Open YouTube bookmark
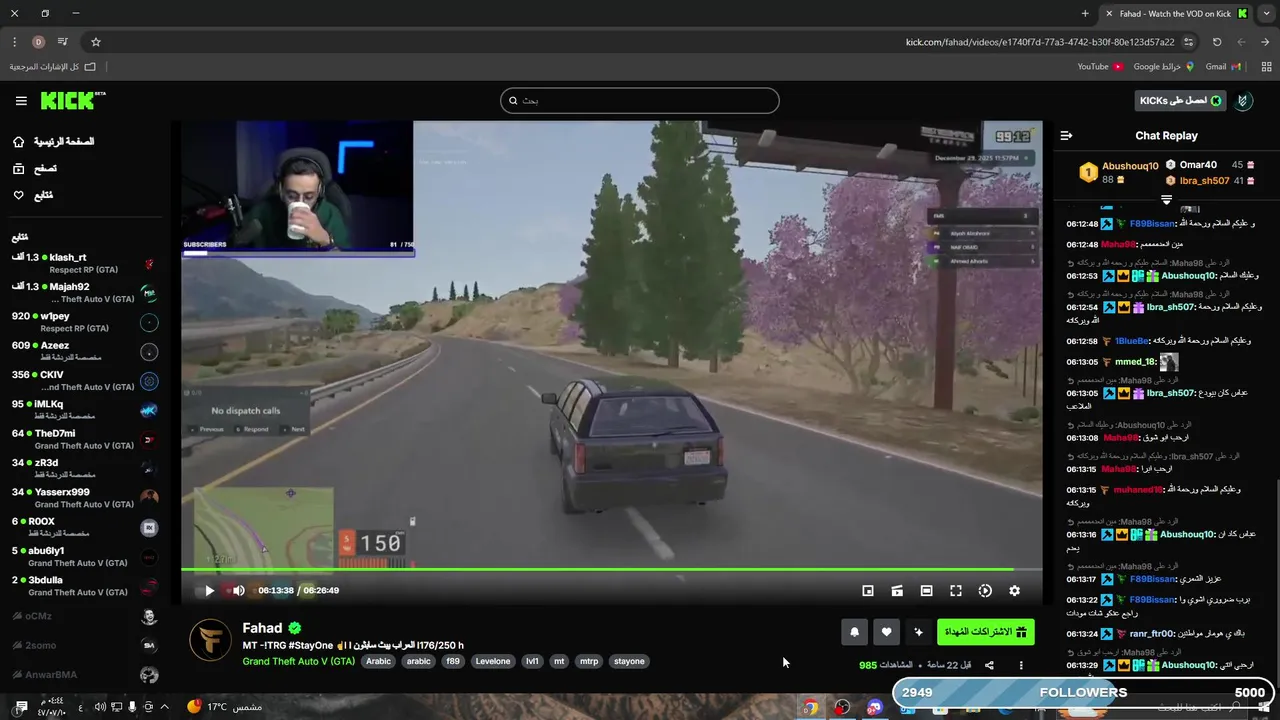The width and height of the screenshot is (1280, 720). click(x=1100, y=67)
